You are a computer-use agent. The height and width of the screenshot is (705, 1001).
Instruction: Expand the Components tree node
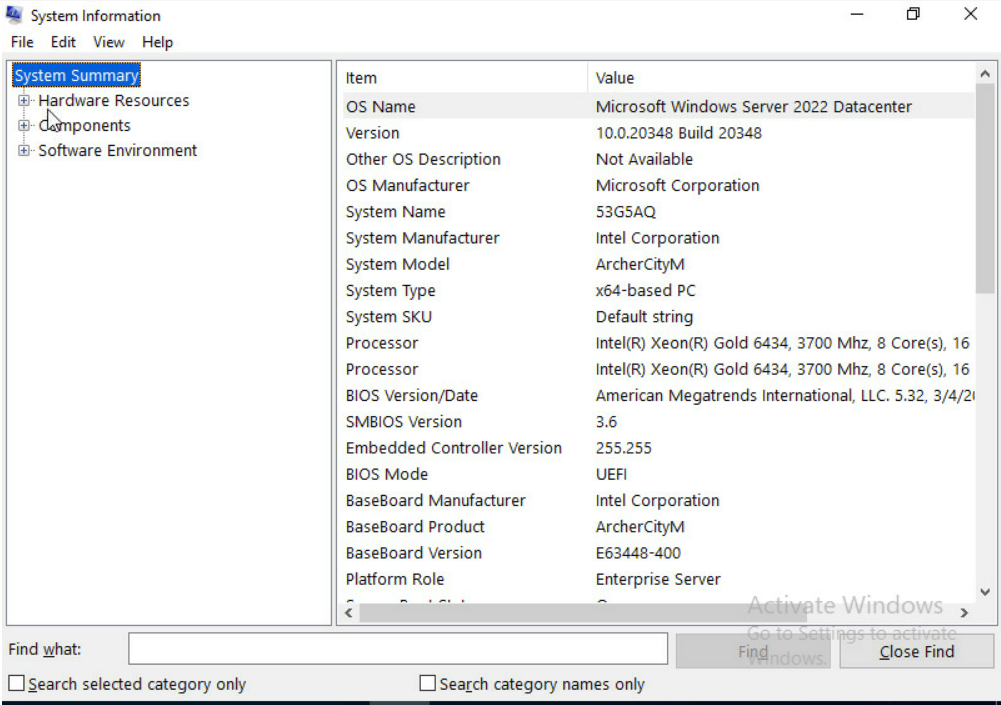point(24,125)
